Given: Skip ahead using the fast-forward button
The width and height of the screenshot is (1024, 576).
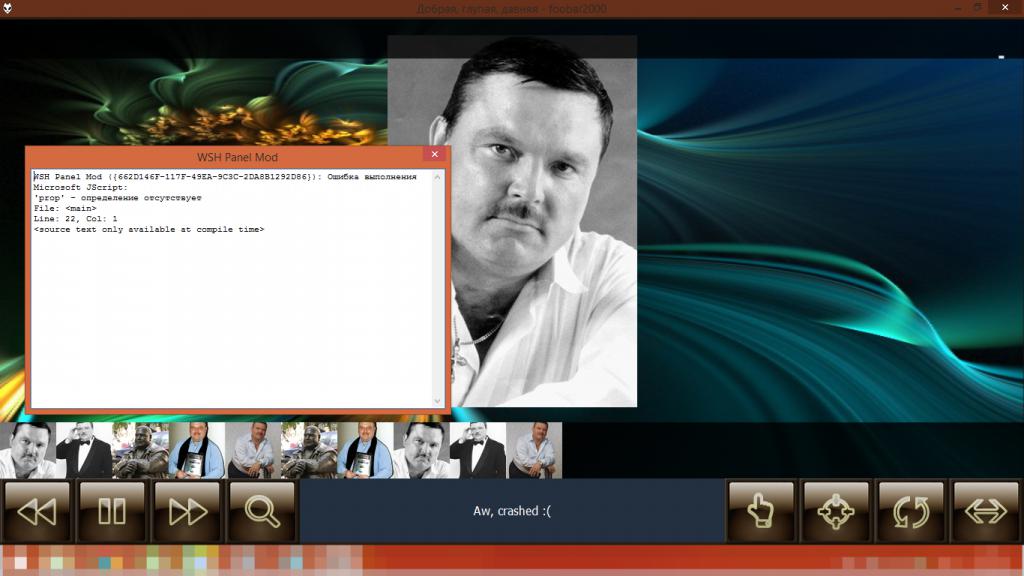Looking at the screenshot, I should (x=187, y=511).
